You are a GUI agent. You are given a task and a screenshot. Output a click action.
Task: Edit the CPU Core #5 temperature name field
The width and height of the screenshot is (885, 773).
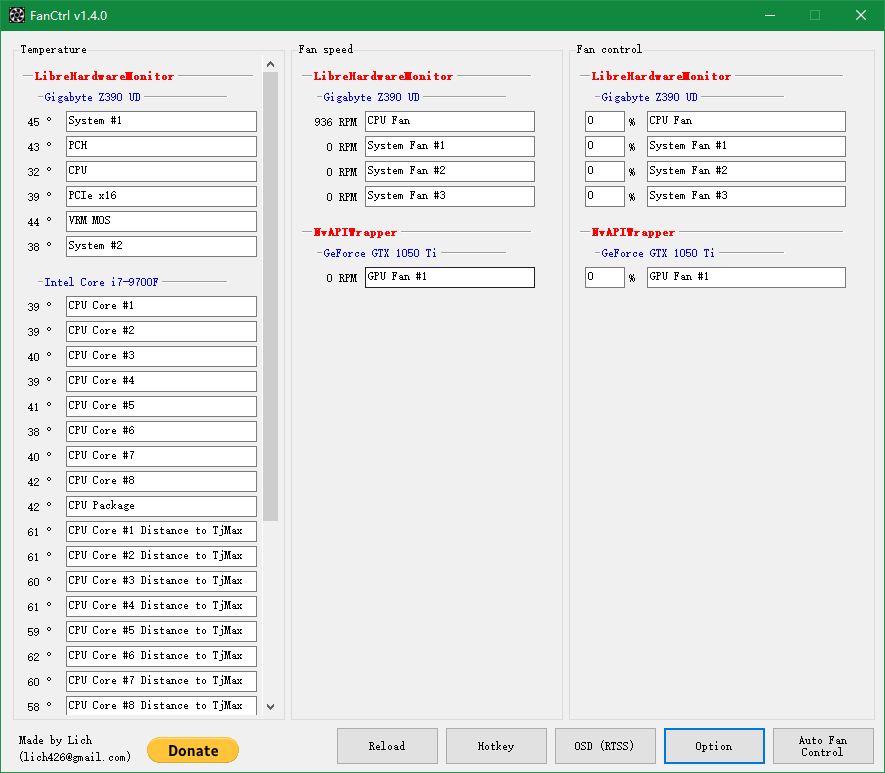pos(161,406)
